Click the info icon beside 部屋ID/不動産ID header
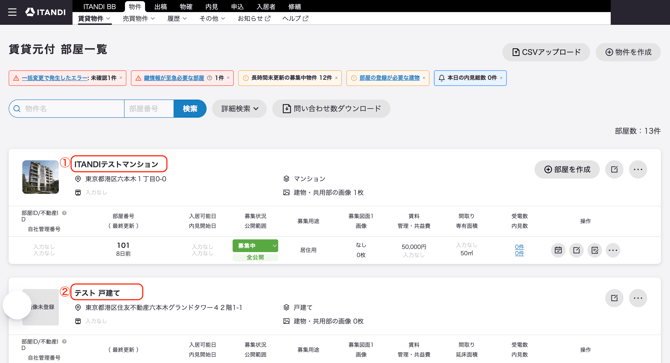 [64, 213]
